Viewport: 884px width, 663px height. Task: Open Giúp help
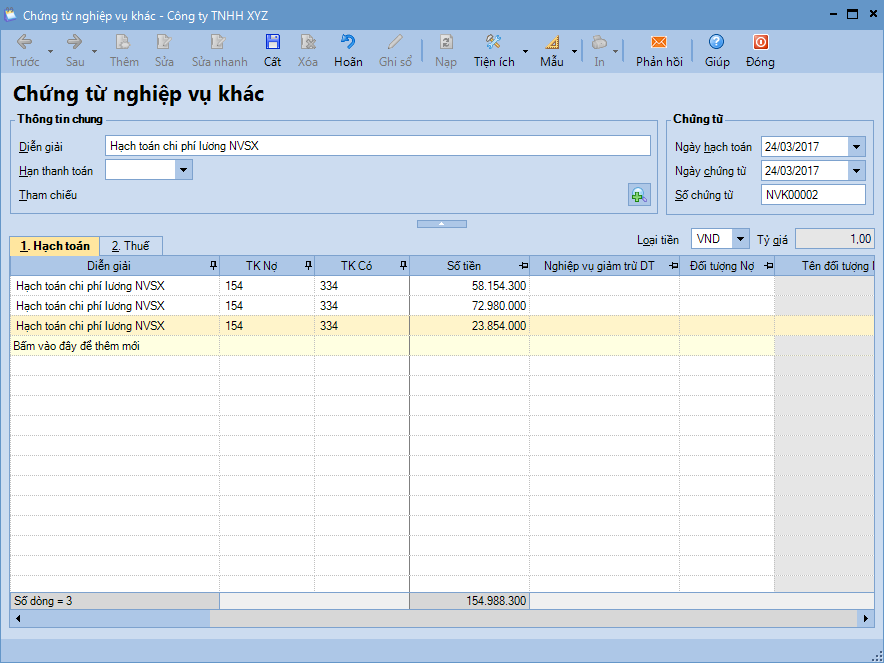click(716, 43)
